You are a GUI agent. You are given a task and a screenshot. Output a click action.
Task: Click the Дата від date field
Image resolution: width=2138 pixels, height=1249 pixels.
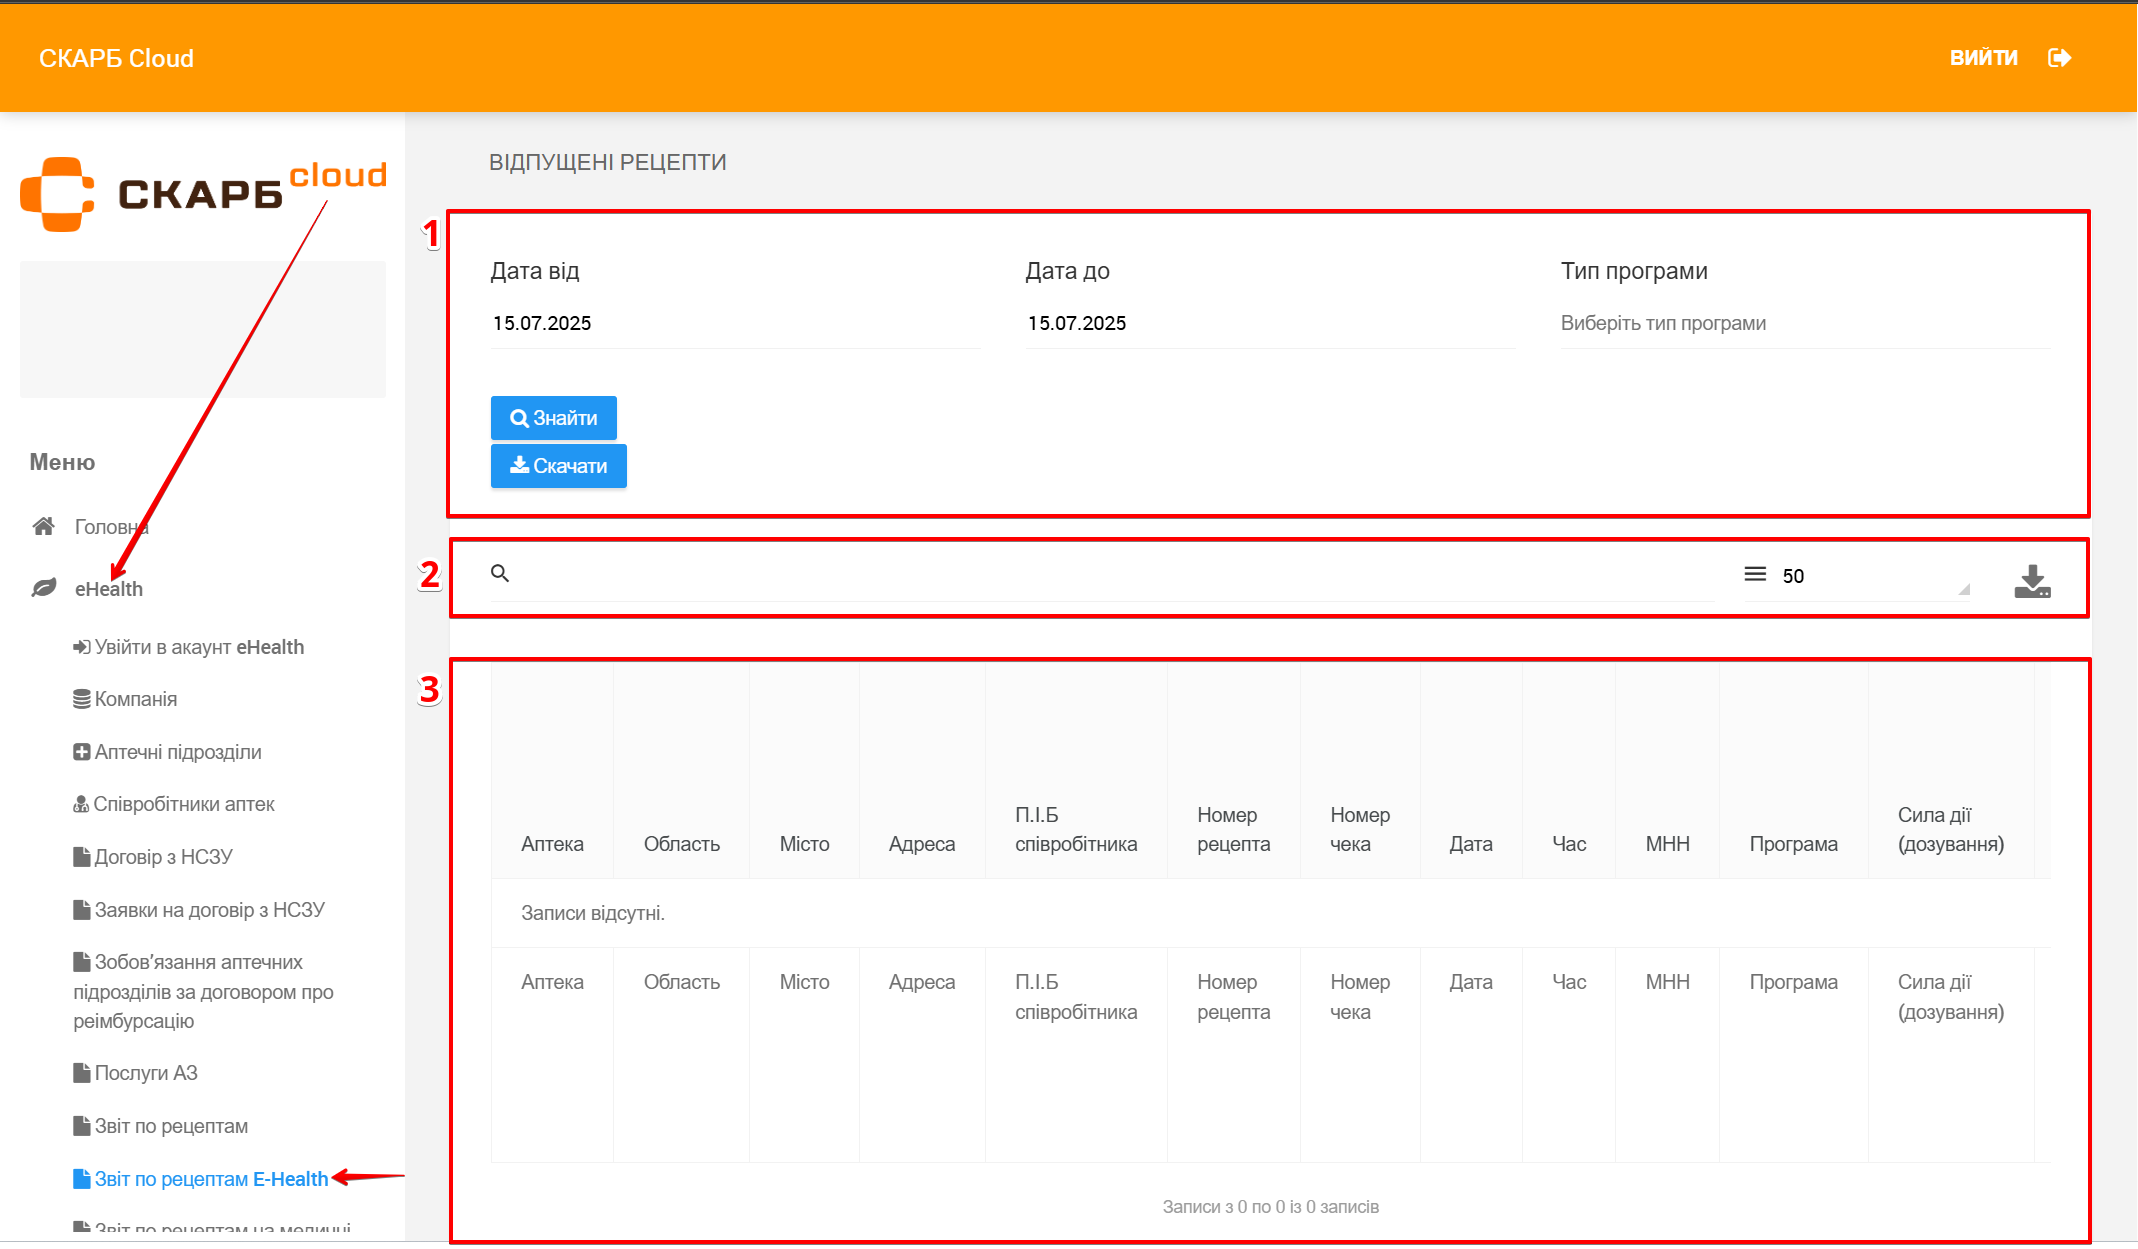[x=734, y=323]
